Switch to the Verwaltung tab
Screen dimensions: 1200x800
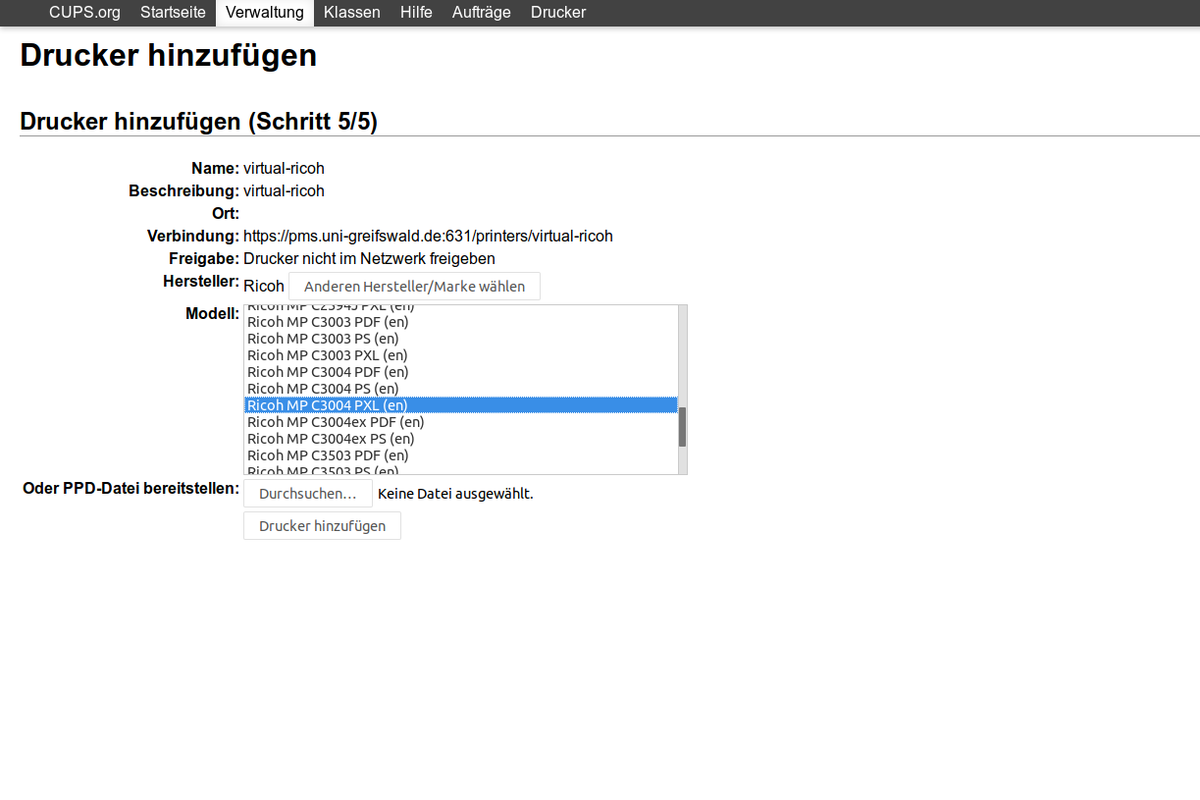[264, 13]
